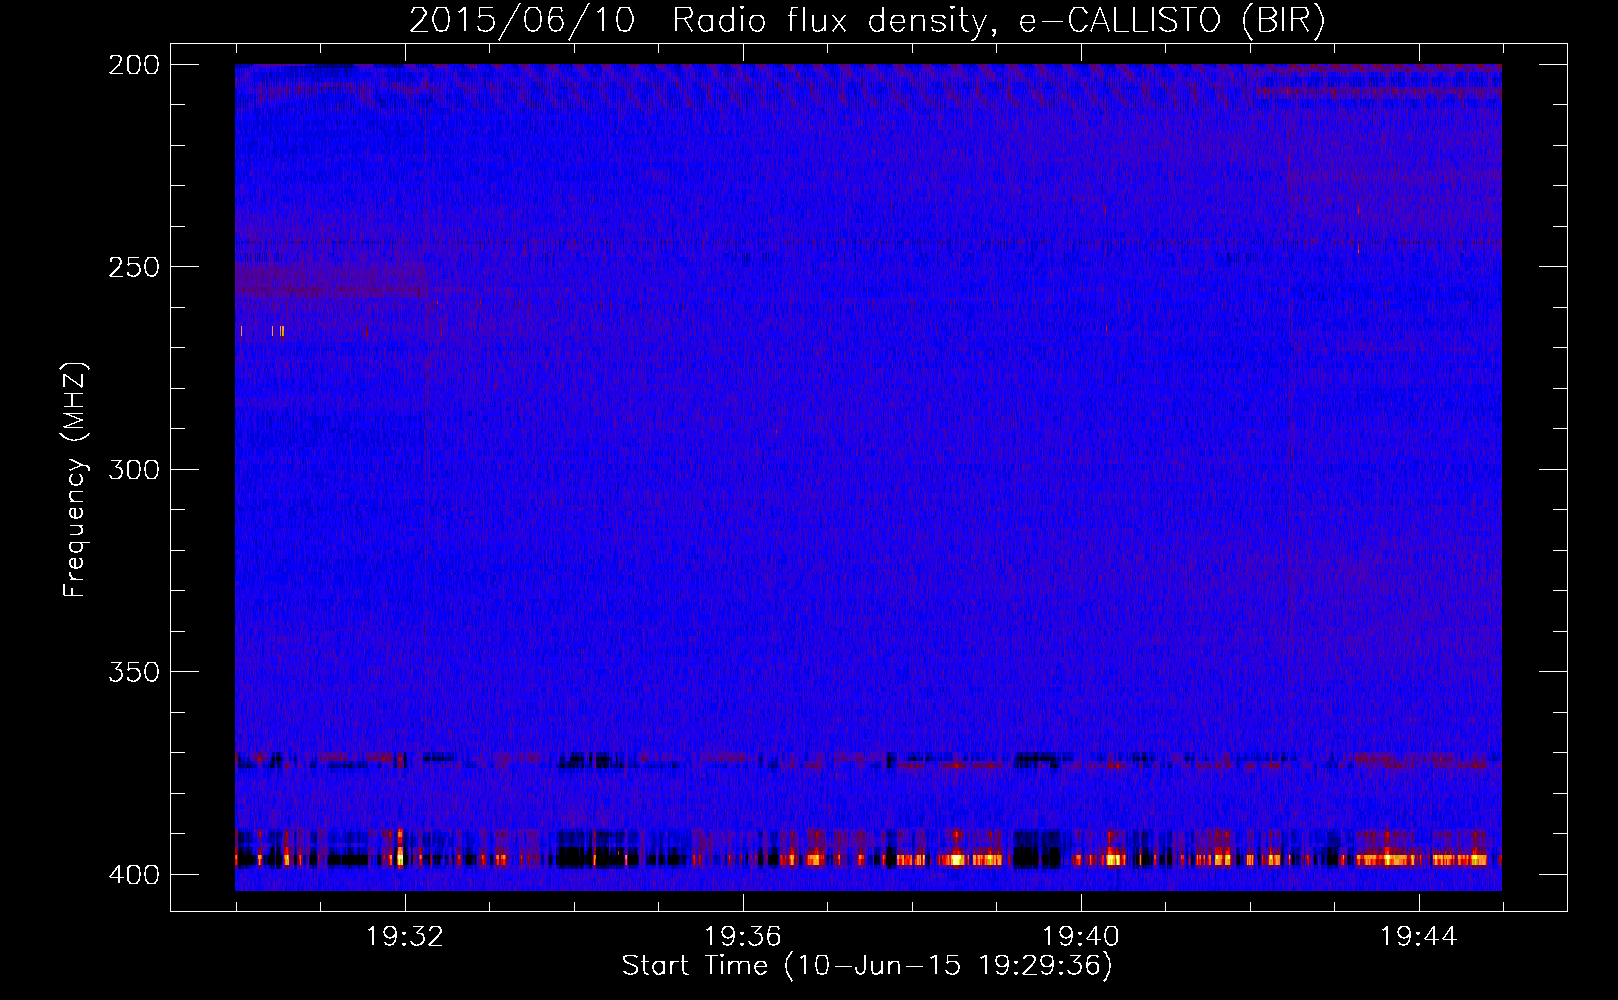Click the 19:44 time tick label
Screen dimensions: 1618x1000
click(1419, 937)
